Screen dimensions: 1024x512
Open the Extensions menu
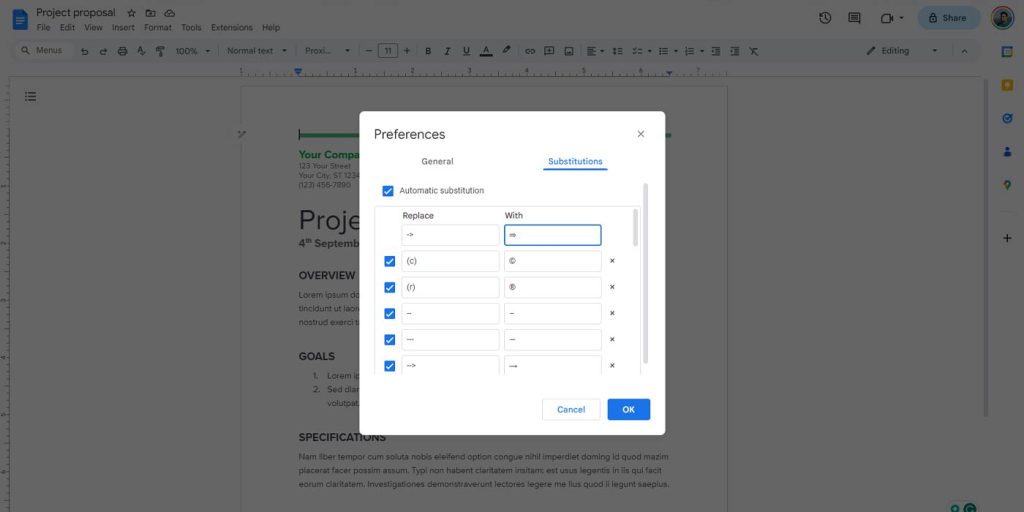point(231,28)
